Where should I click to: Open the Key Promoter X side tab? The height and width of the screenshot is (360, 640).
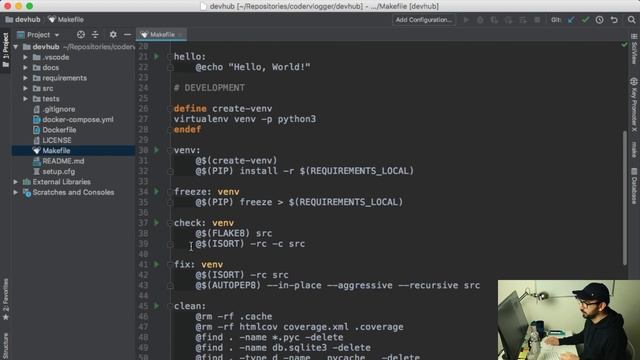(634, 105)
